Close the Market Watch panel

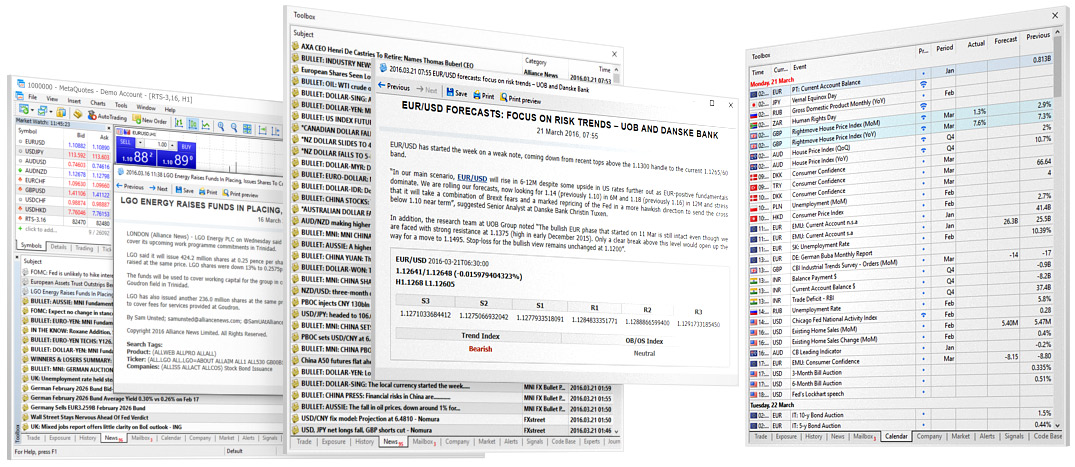tap(109, 128)
